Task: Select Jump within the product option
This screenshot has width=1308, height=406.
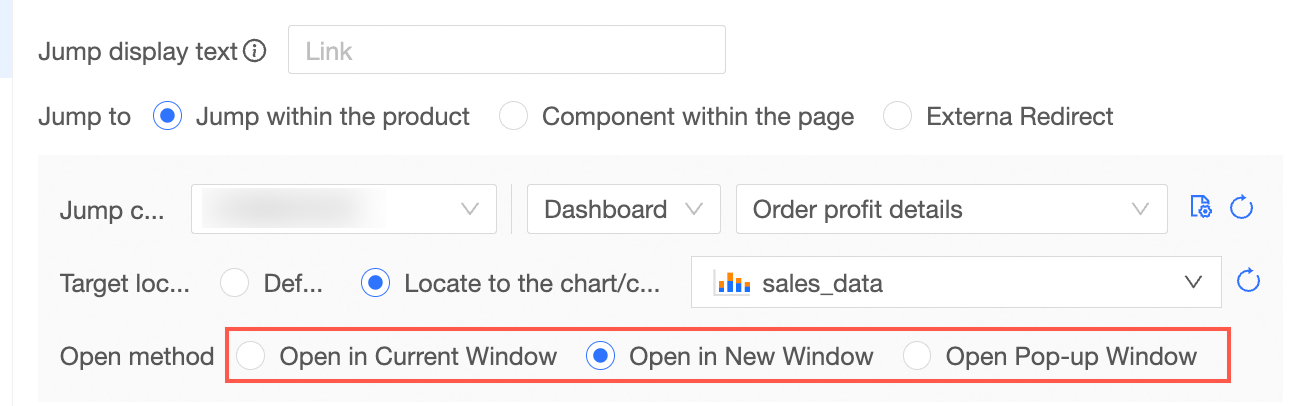Action: [167, 117]
